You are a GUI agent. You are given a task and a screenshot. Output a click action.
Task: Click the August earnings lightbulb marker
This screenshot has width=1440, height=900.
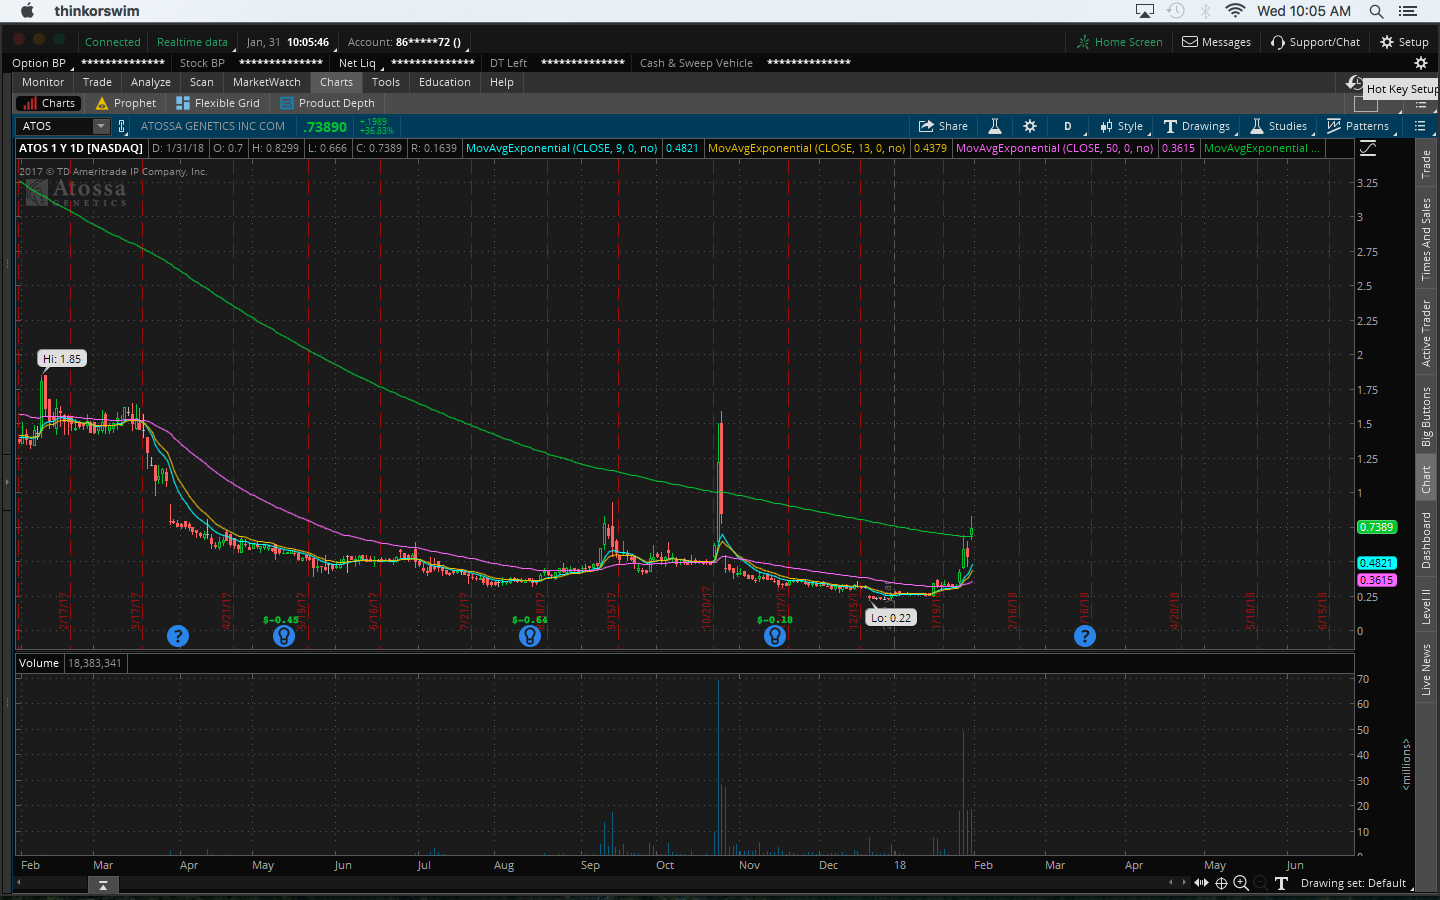pos(530,636)
